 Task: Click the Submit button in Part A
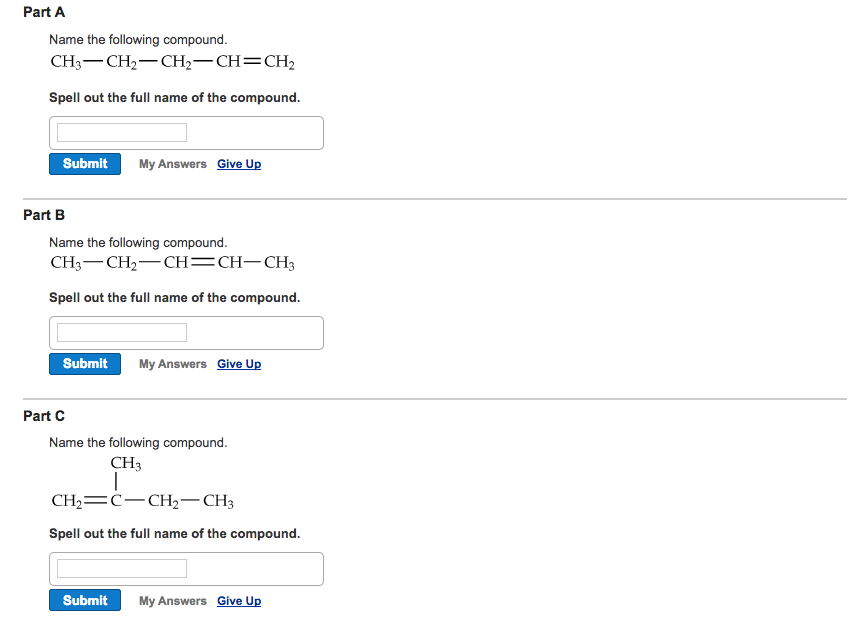click(x=84, y=163)
